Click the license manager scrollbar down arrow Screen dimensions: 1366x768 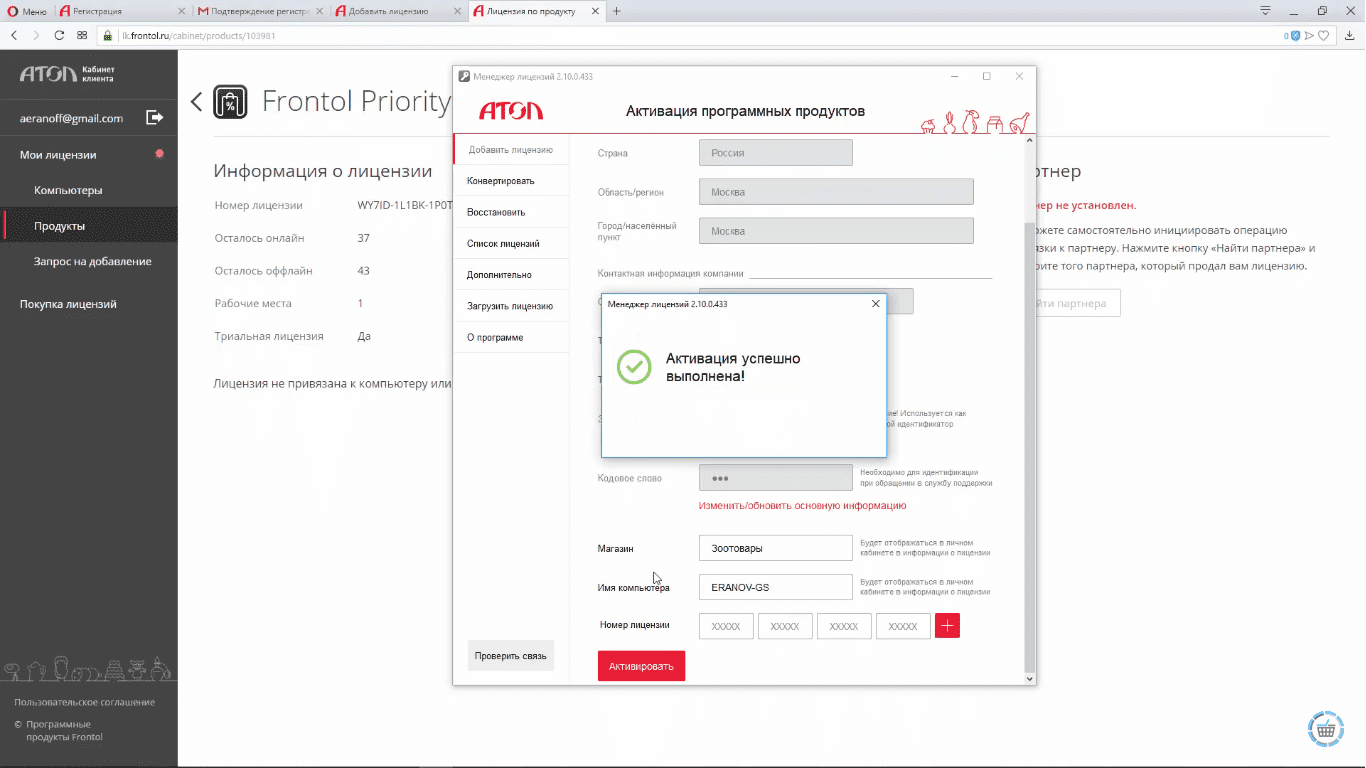tap(1030, 678)
